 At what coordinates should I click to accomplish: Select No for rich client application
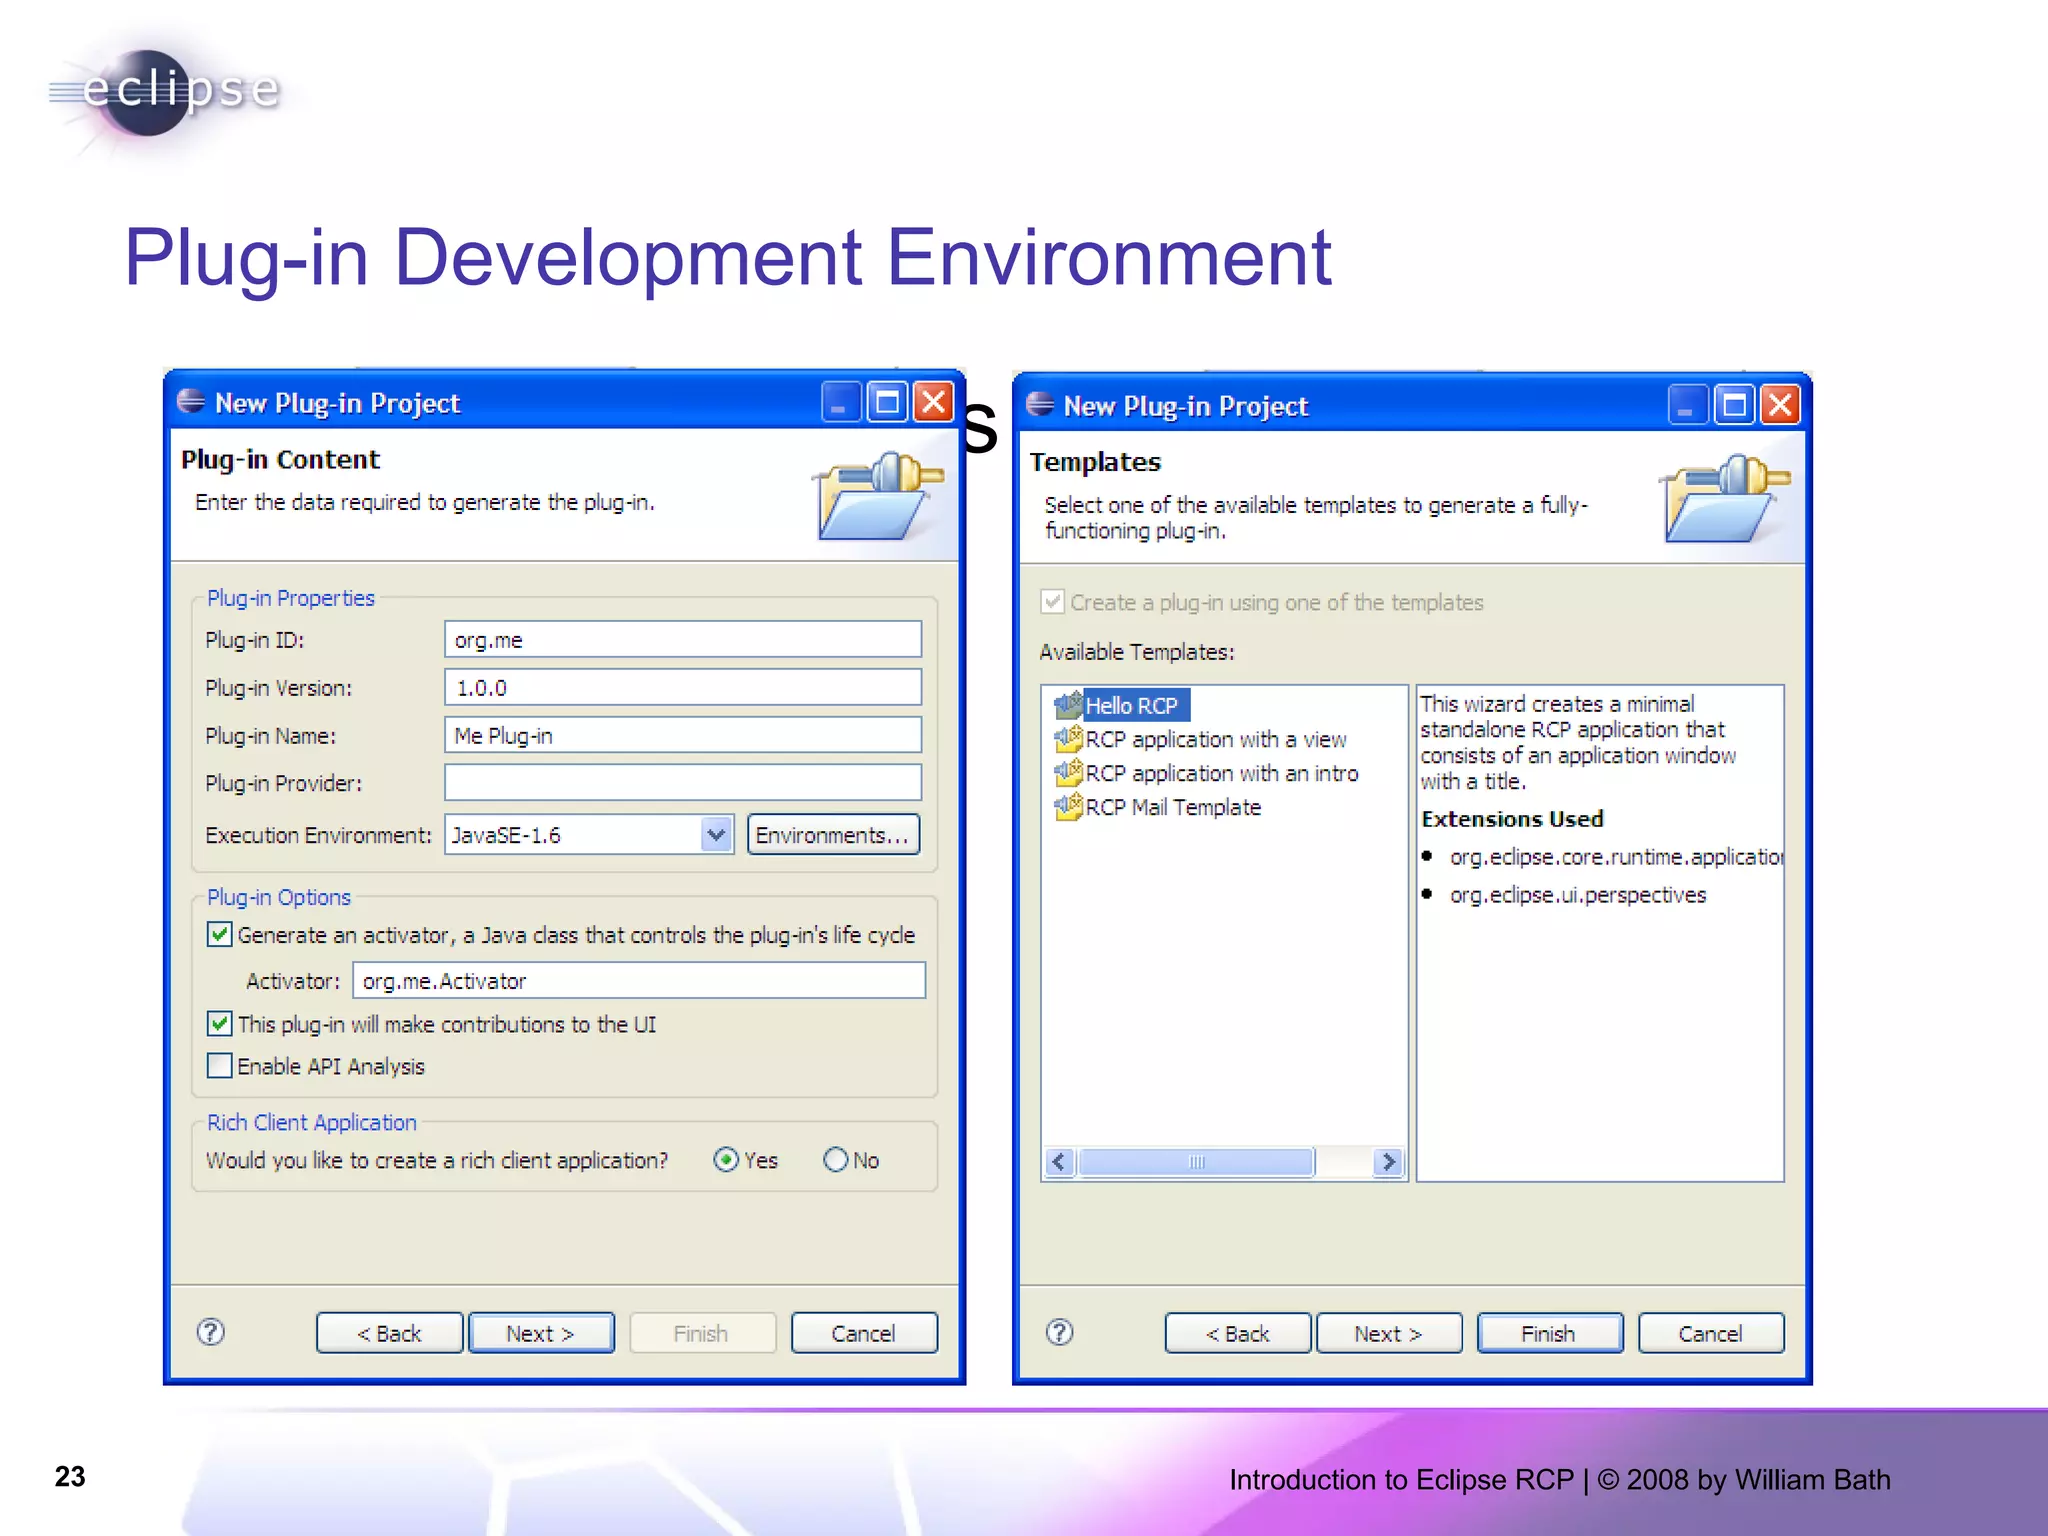(x=836, y=1160)
